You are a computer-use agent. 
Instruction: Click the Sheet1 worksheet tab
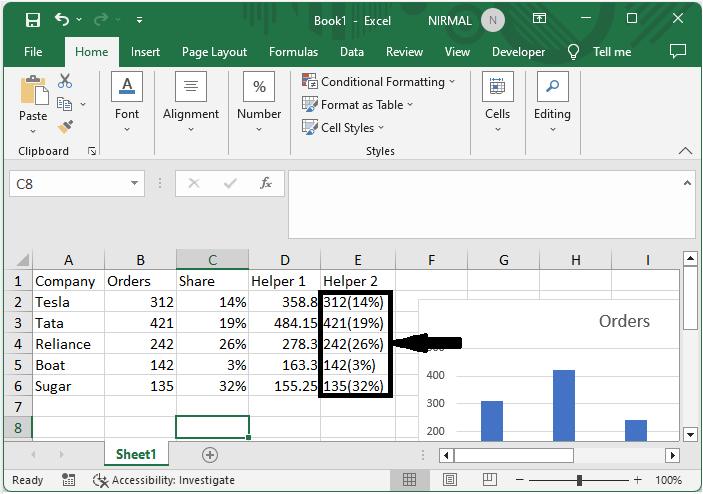136,454
